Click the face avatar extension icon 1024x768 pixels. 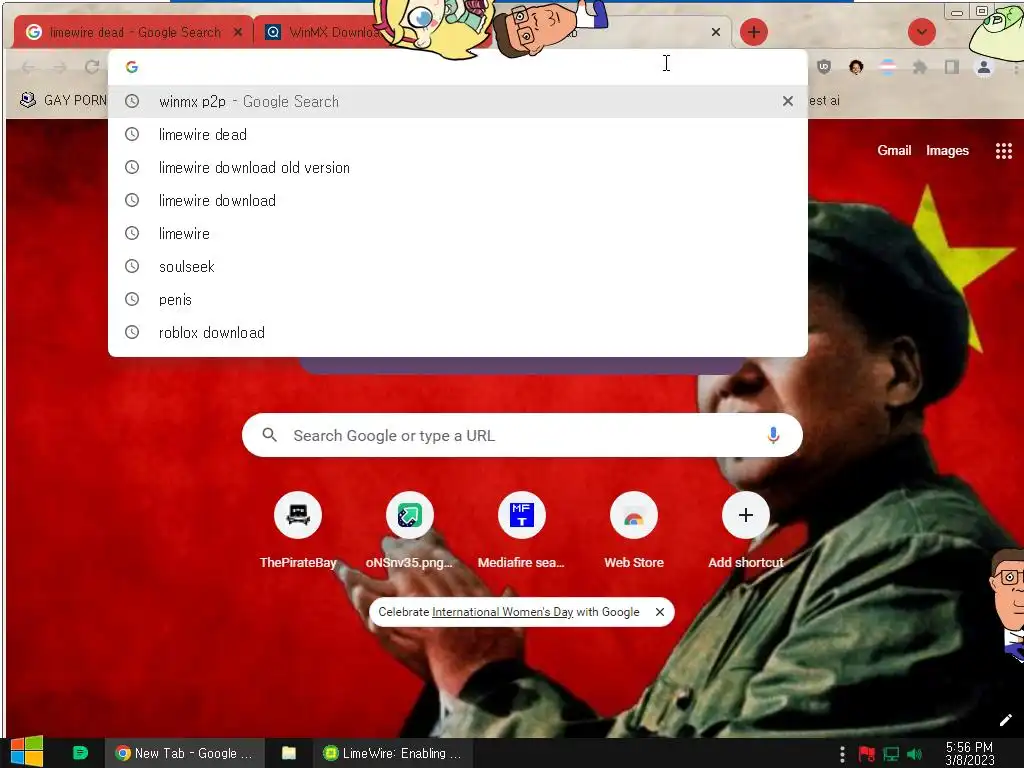(856, 67)
